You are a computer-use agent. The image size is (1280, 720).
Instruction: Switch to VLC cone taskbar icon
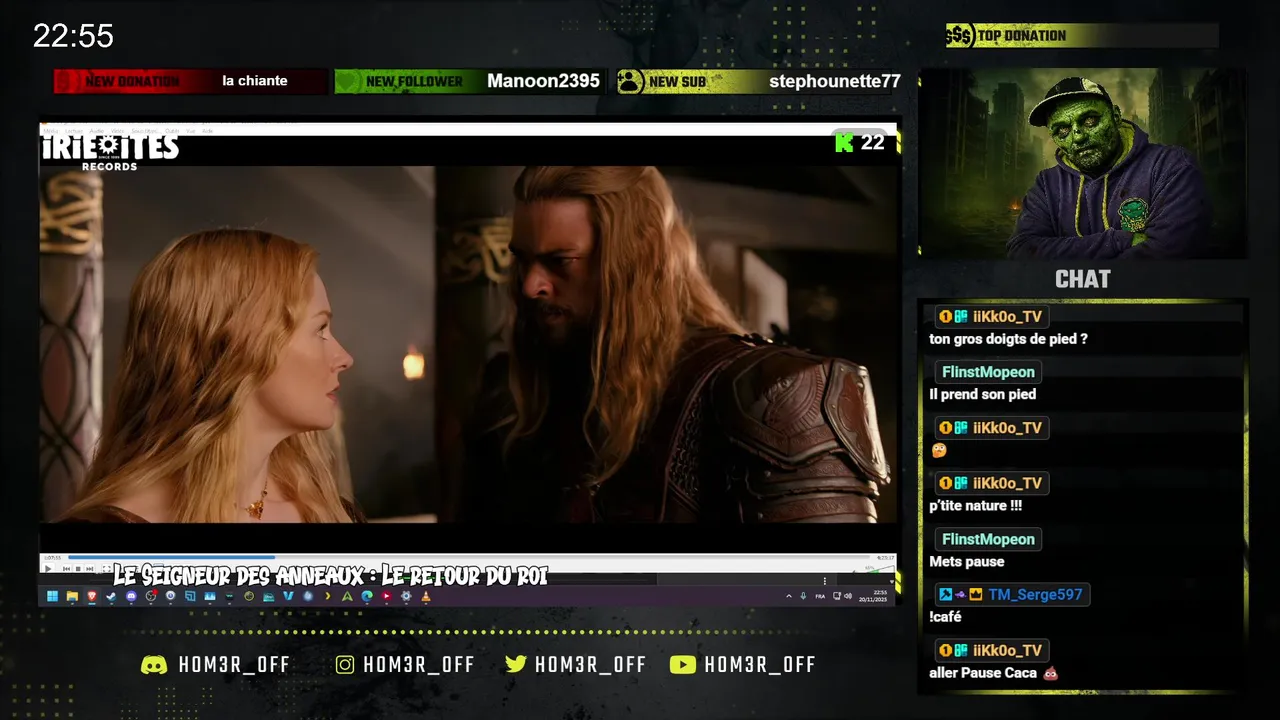coord(426,596)
